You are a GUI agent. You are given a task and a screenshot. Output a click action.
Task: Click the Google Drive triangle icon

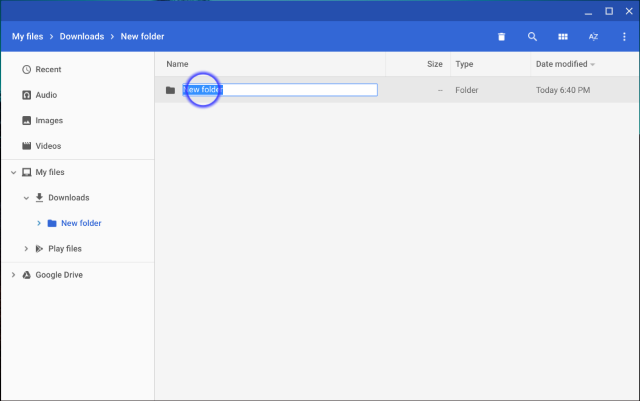[x=27, y=275]
